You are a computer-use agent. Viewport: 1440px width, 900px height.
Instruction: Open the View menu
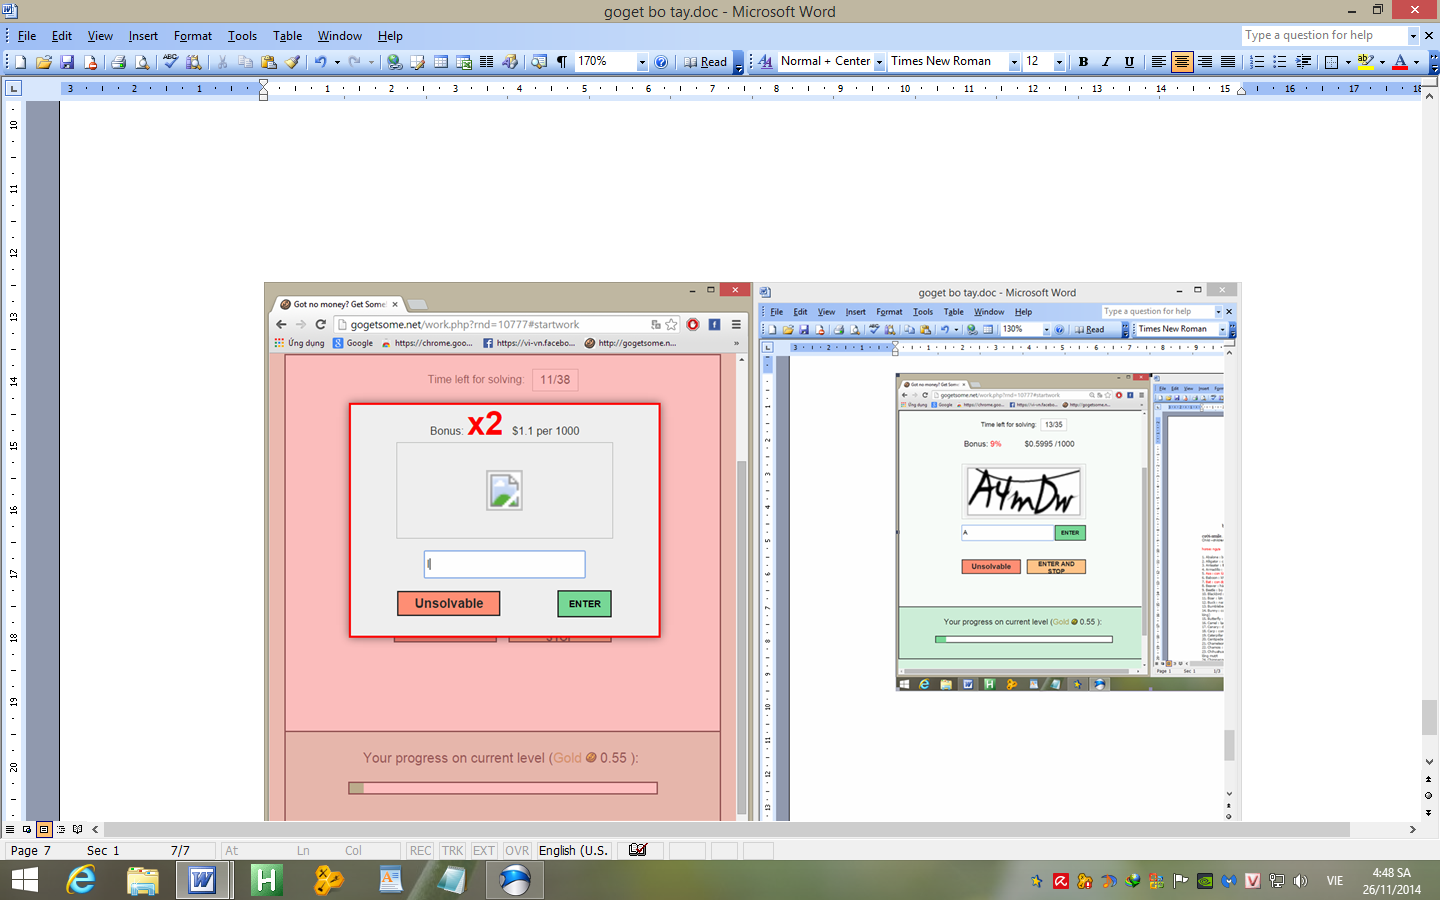[100, 36]
